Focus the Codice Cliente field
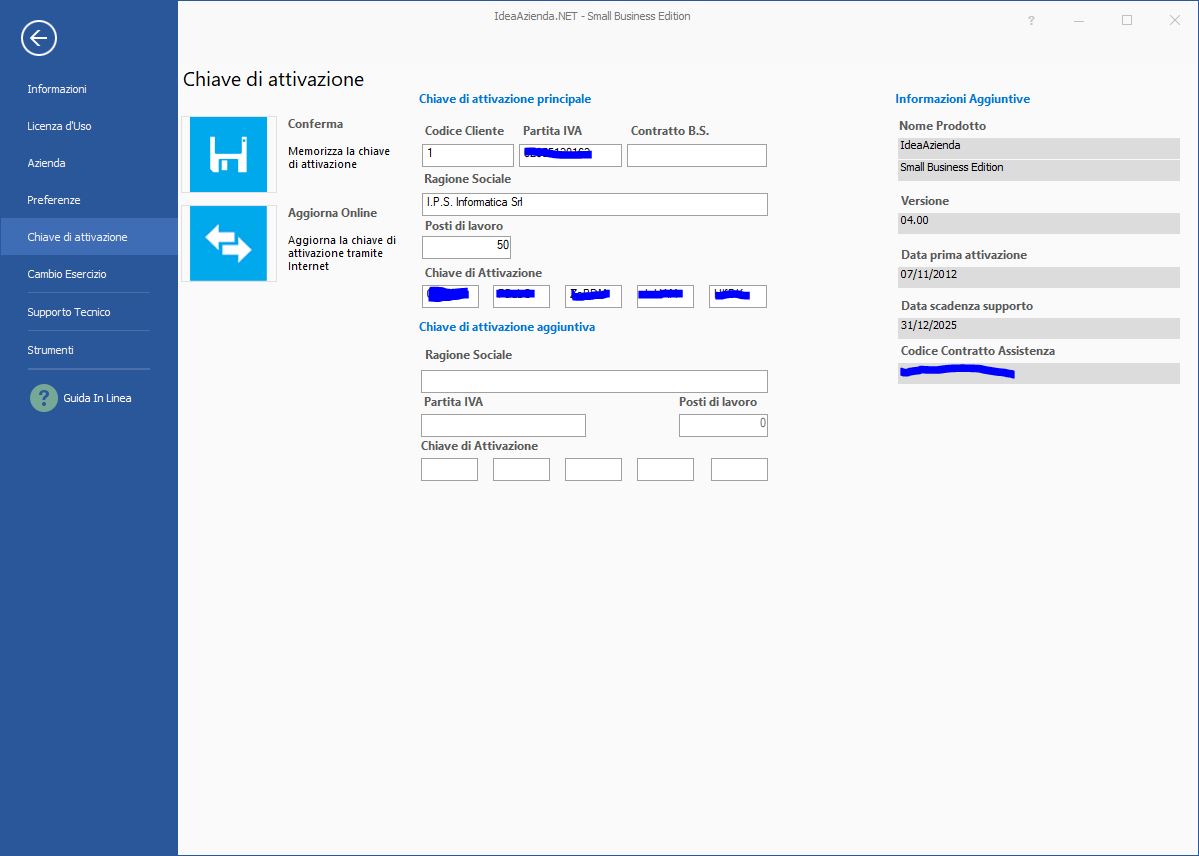This screenshot has width=1199, height=856. [x=468, y=155]
